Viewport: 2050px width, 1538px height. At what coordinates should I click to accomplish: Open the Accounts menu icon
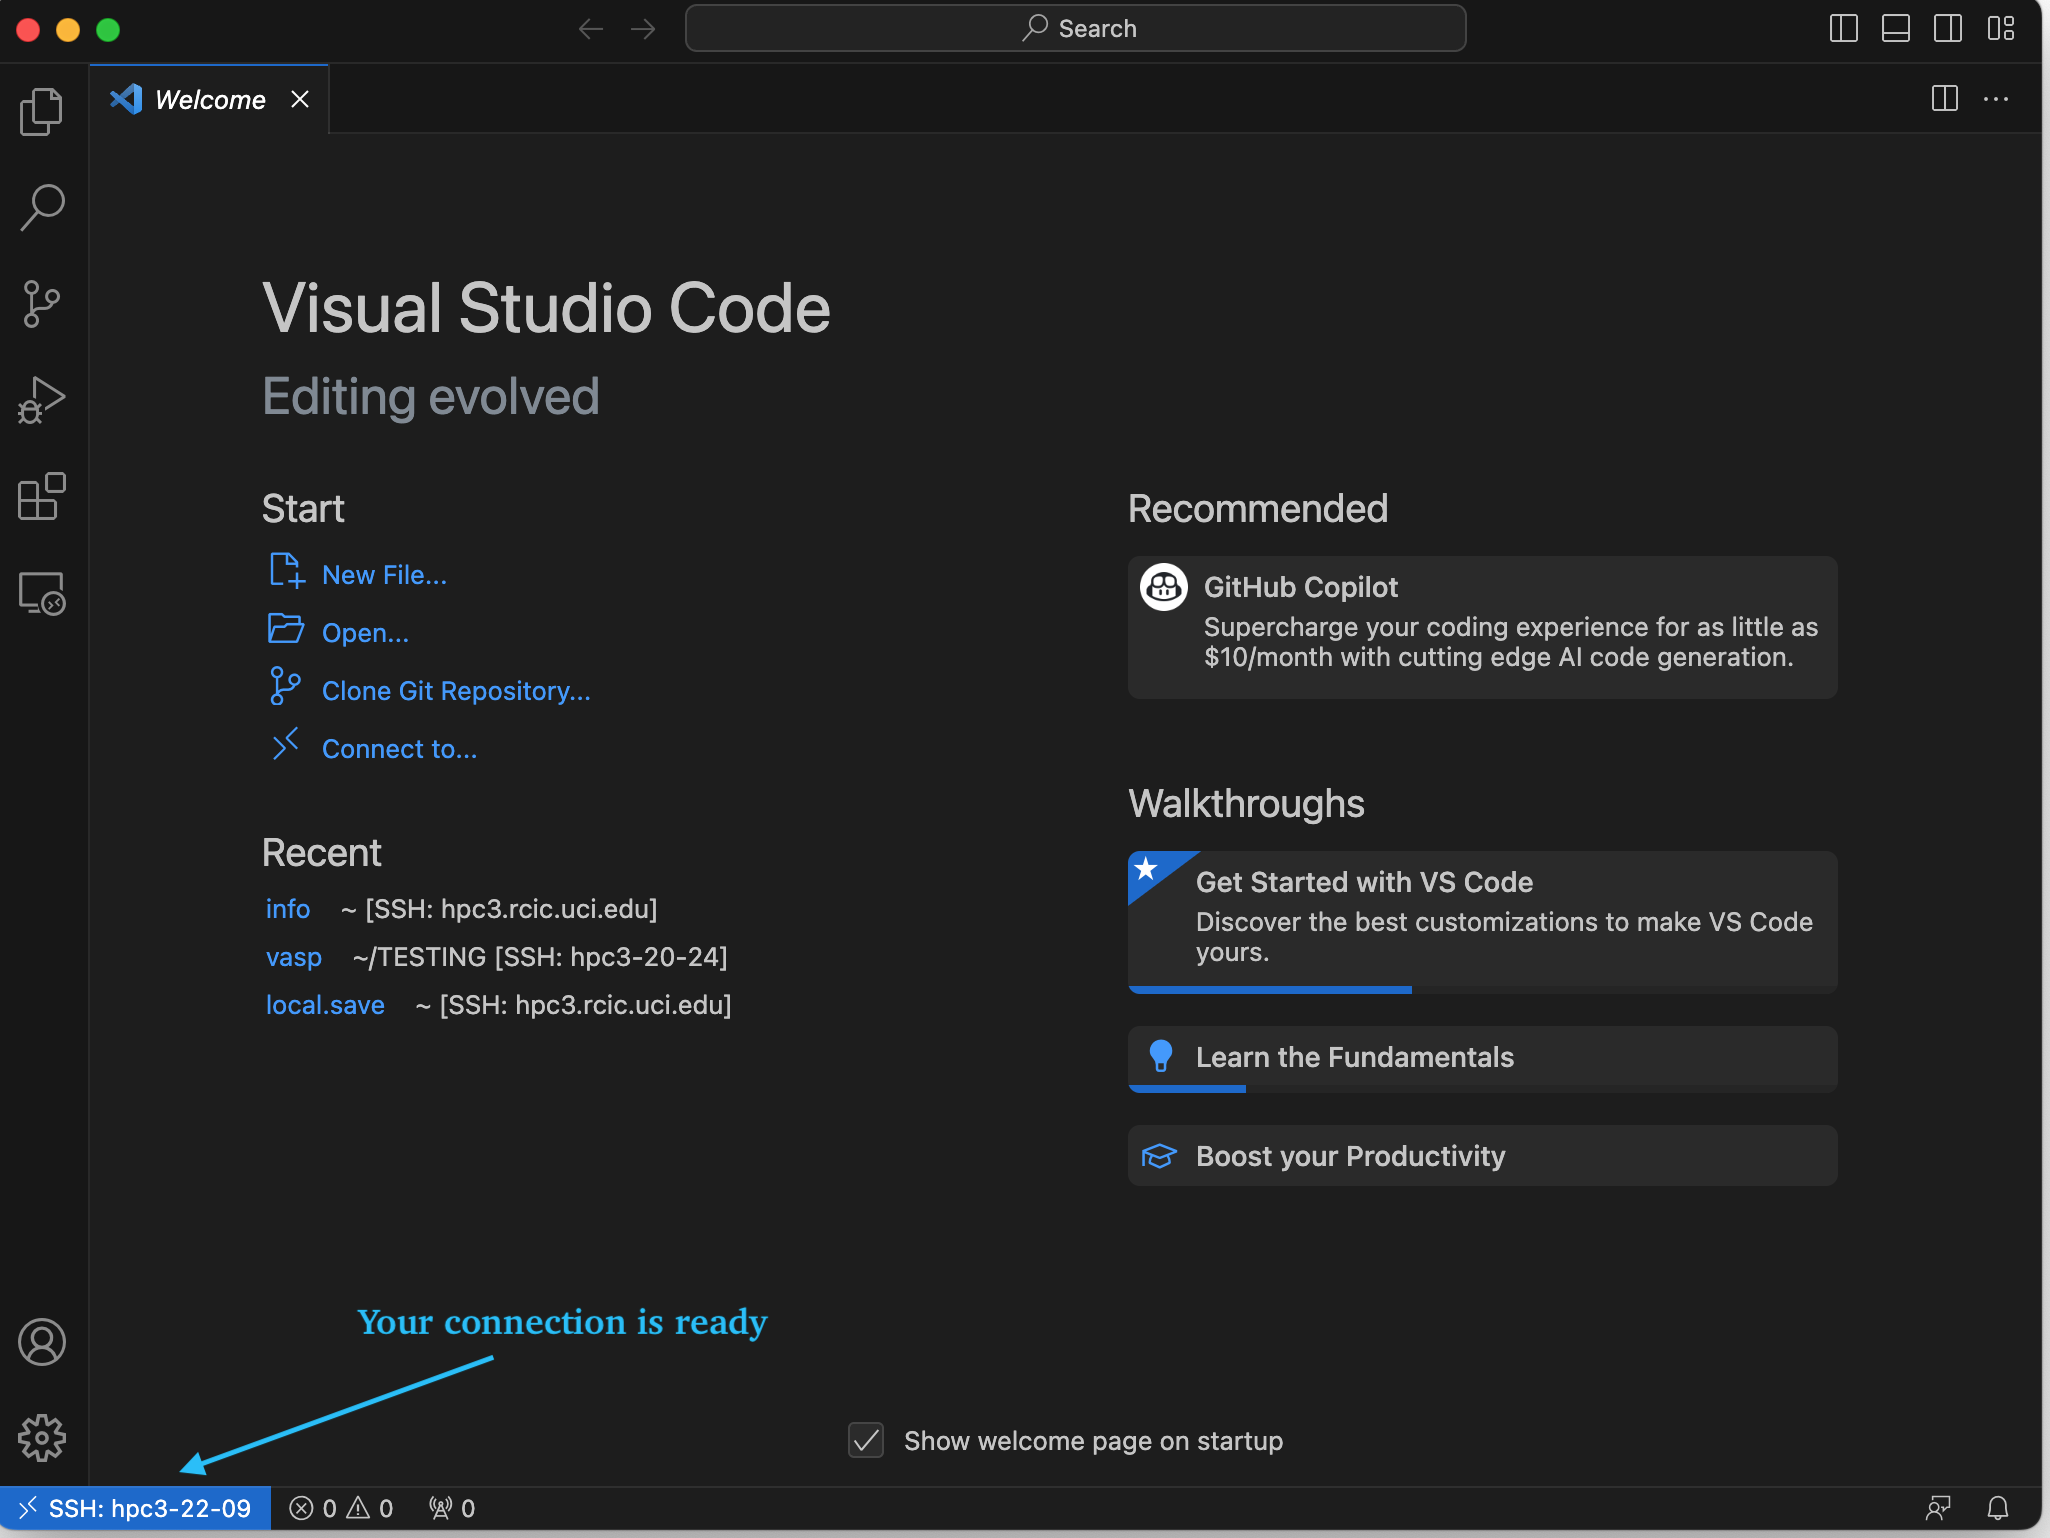(42, 1342)
